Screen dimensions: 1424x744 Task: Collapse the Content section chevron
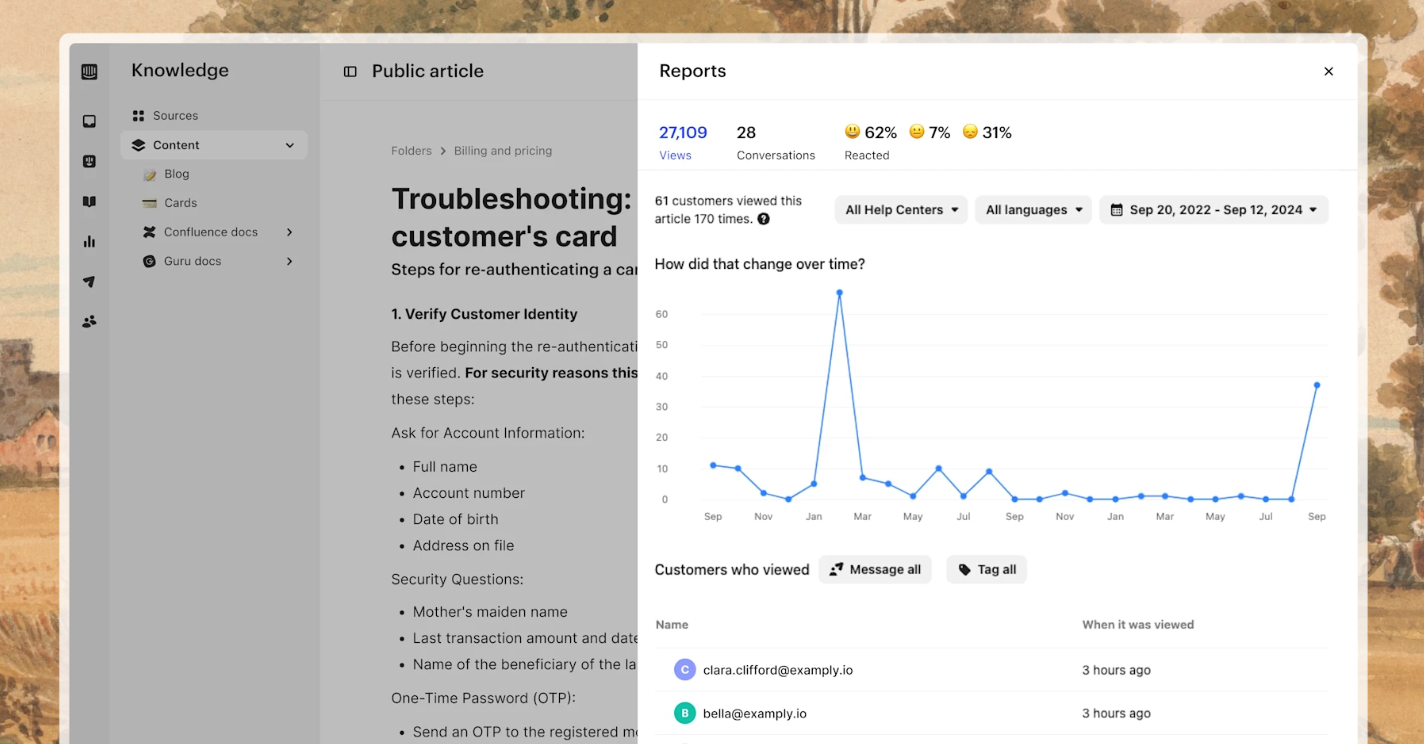click(x=290, y=145)
